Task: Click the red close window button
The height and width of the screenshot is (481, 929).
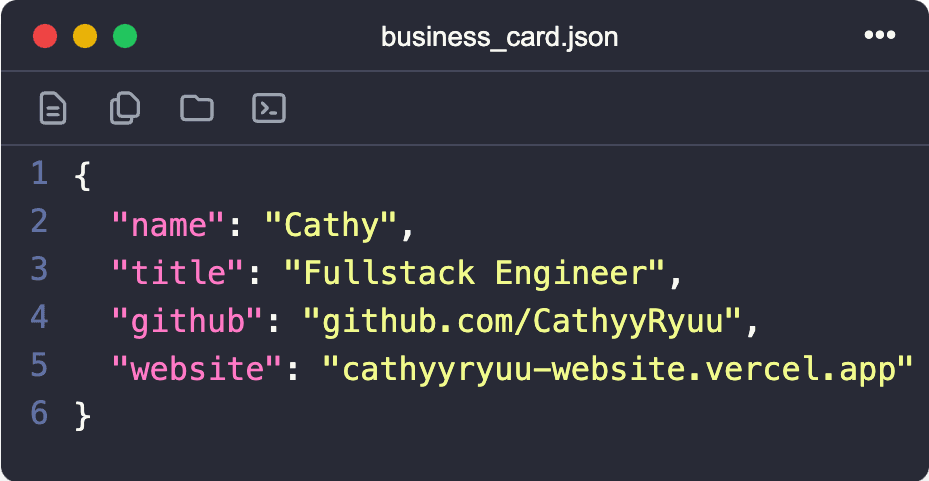Action: pyautogui.click(x=45, y=36)
